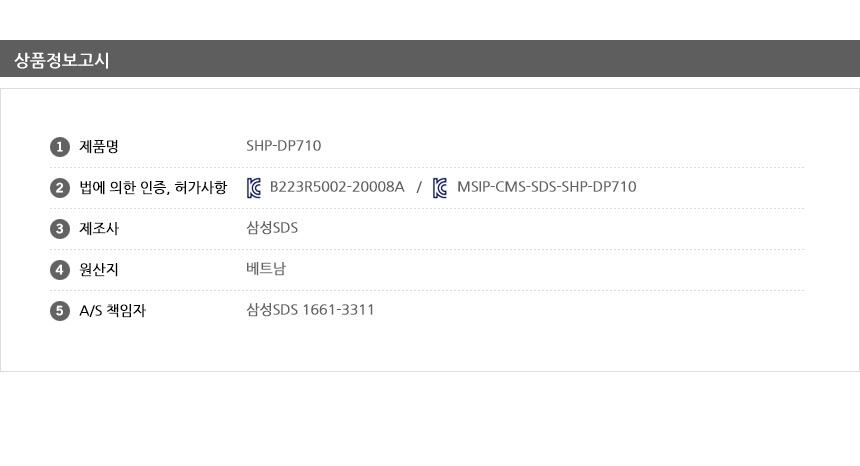860x466 pixels.
Task: Click certification number B223R5002-20008A
Action: [337, 188]
